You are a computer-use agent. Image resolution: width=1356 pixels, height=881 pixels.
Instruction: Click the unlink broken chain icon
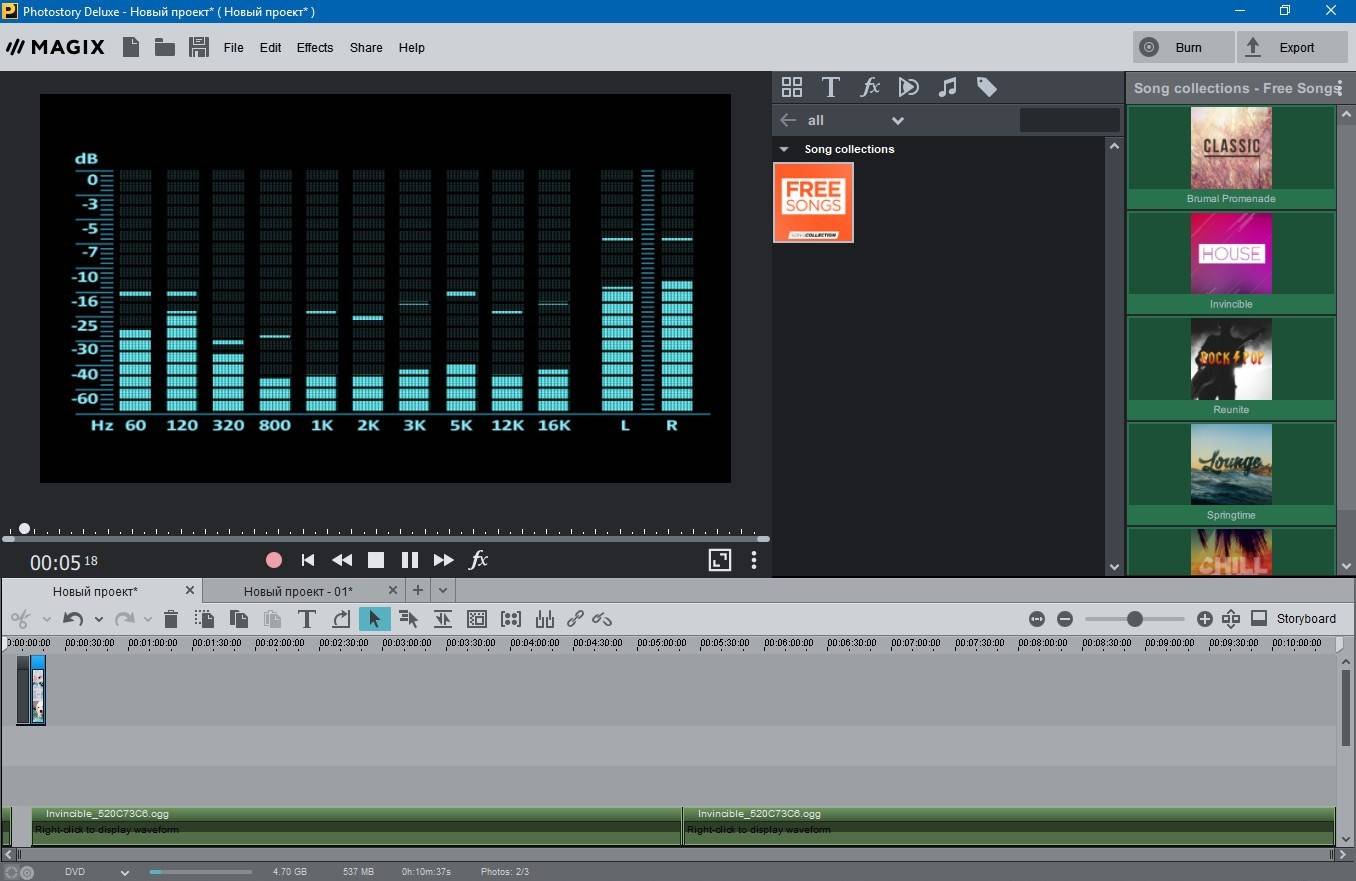tap(602, 619)
